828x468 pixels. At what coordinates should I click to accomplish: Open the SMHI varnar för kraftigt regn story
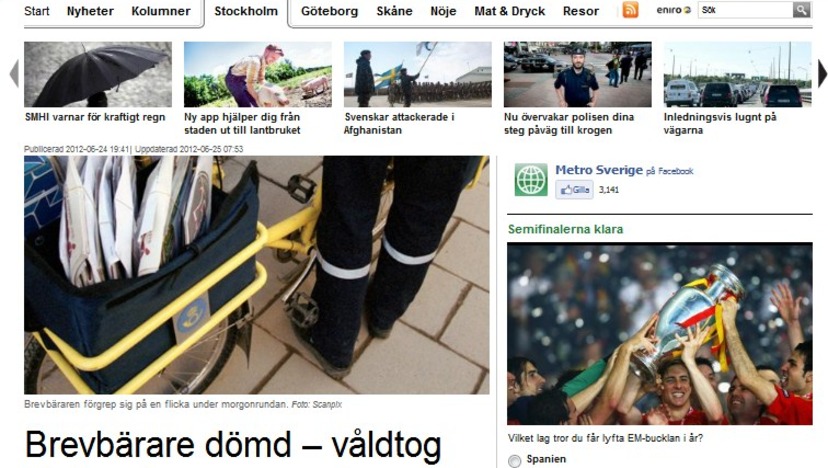(95, 117)
